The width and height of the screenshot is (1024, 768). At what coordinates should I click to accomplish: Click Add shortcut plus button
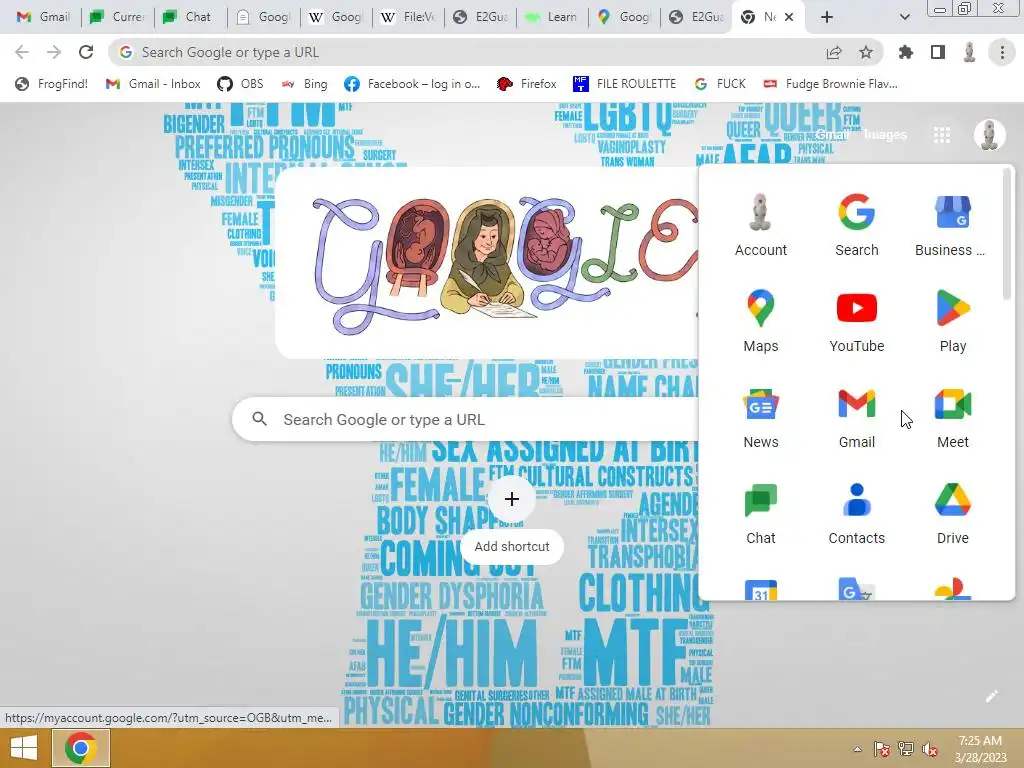(x=511, y=499)
